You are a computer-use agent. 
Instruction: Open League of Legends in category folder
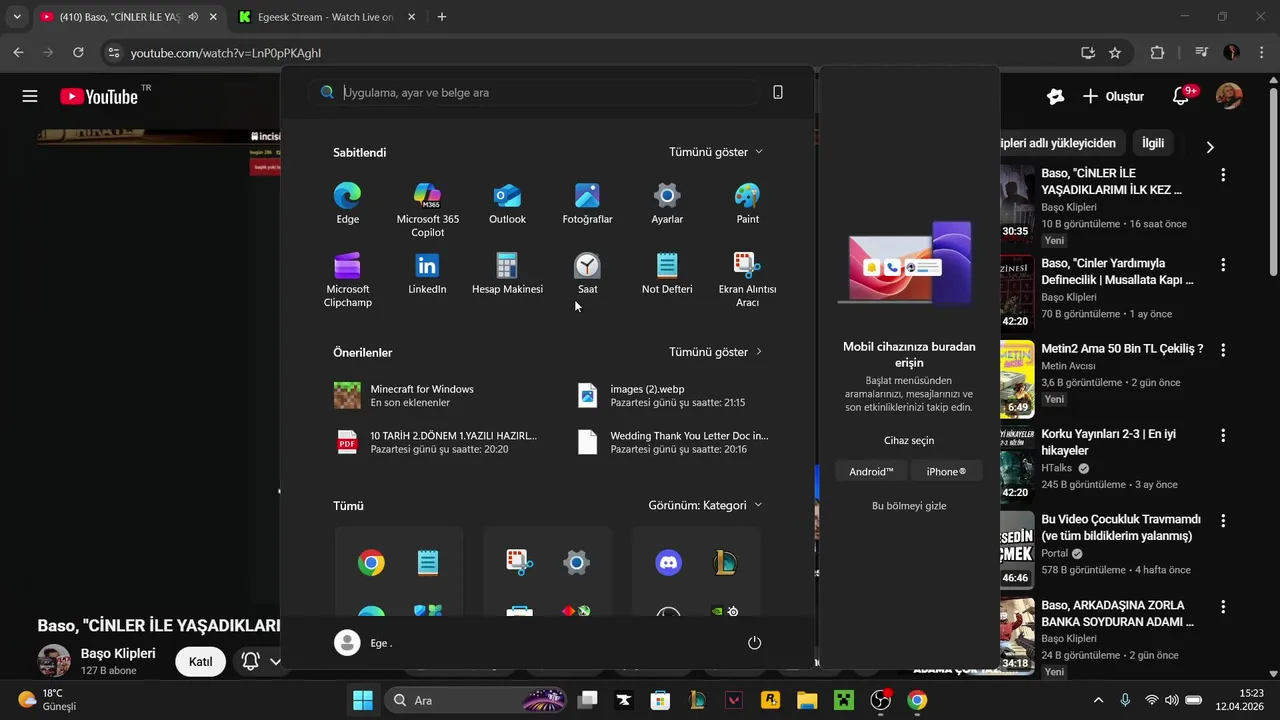point(725,563)
